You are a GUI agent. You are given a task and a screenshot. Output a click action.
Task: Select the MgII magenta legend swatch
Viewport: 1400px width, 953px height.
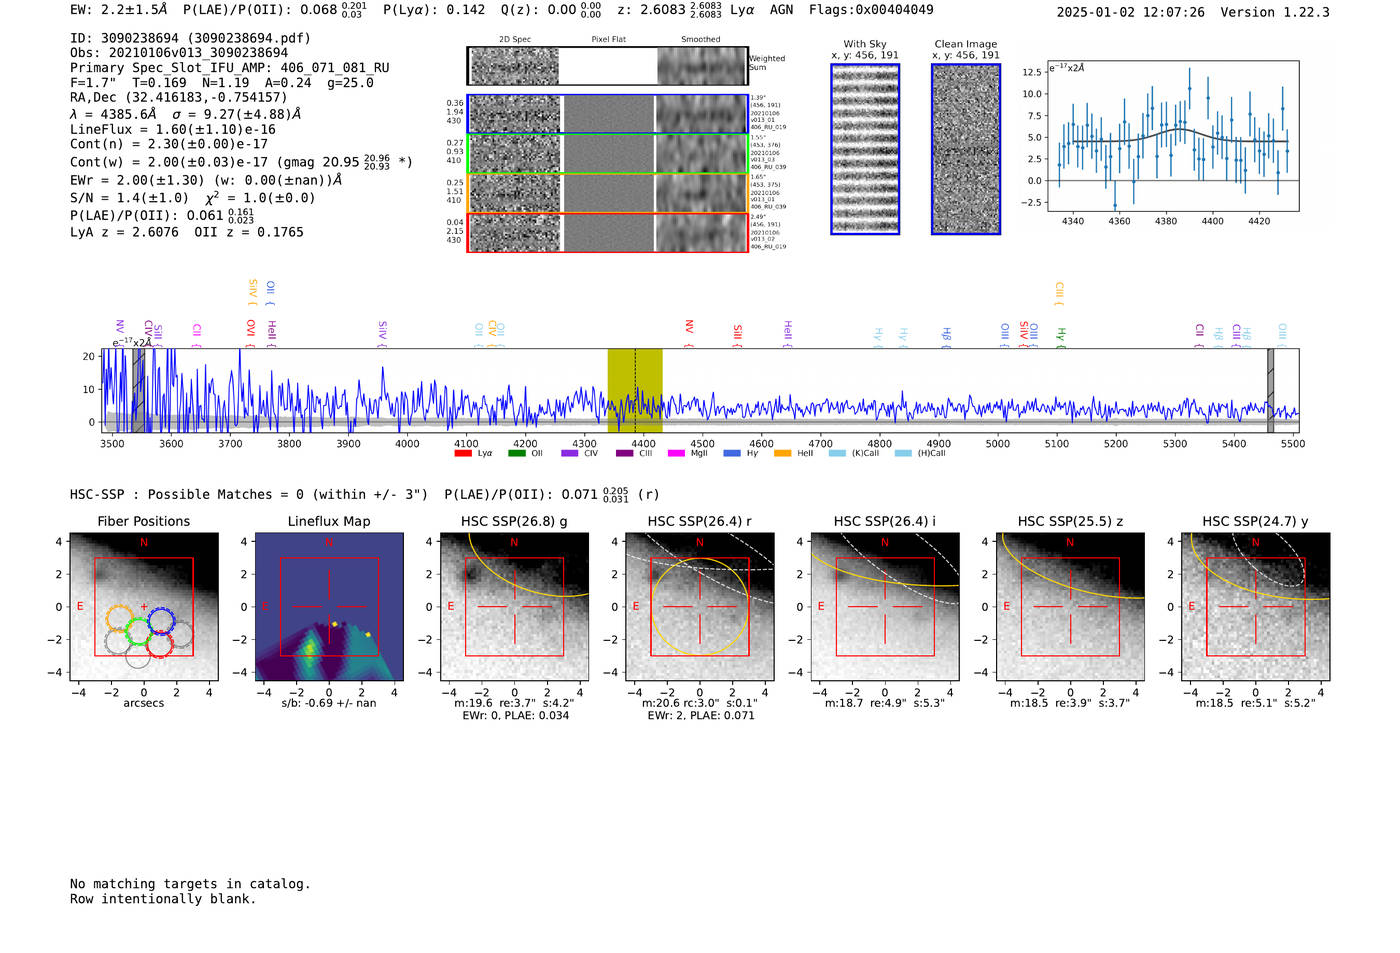pyautogui.click(x=676, y=453)
